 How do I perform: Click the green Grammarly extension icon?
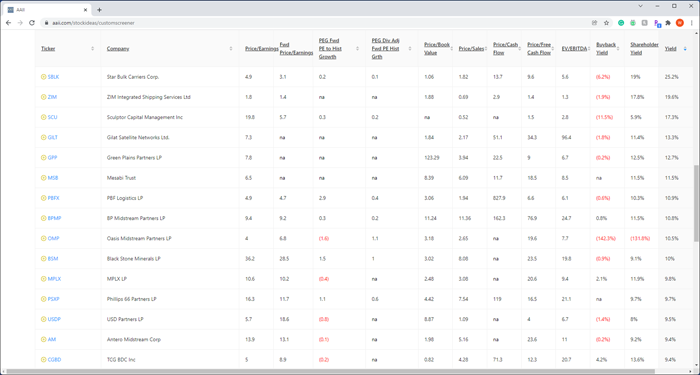621,23
